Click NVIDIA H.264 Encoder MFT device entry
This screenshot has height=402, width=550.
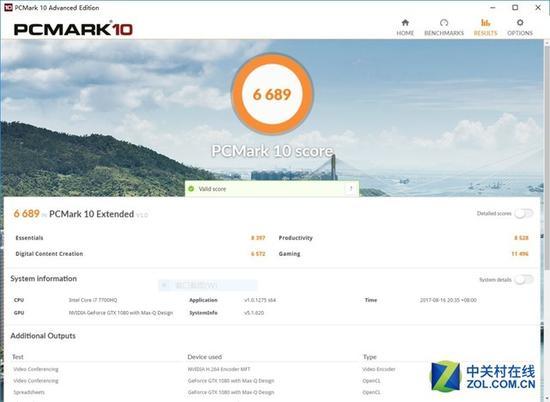click(219, 369)
